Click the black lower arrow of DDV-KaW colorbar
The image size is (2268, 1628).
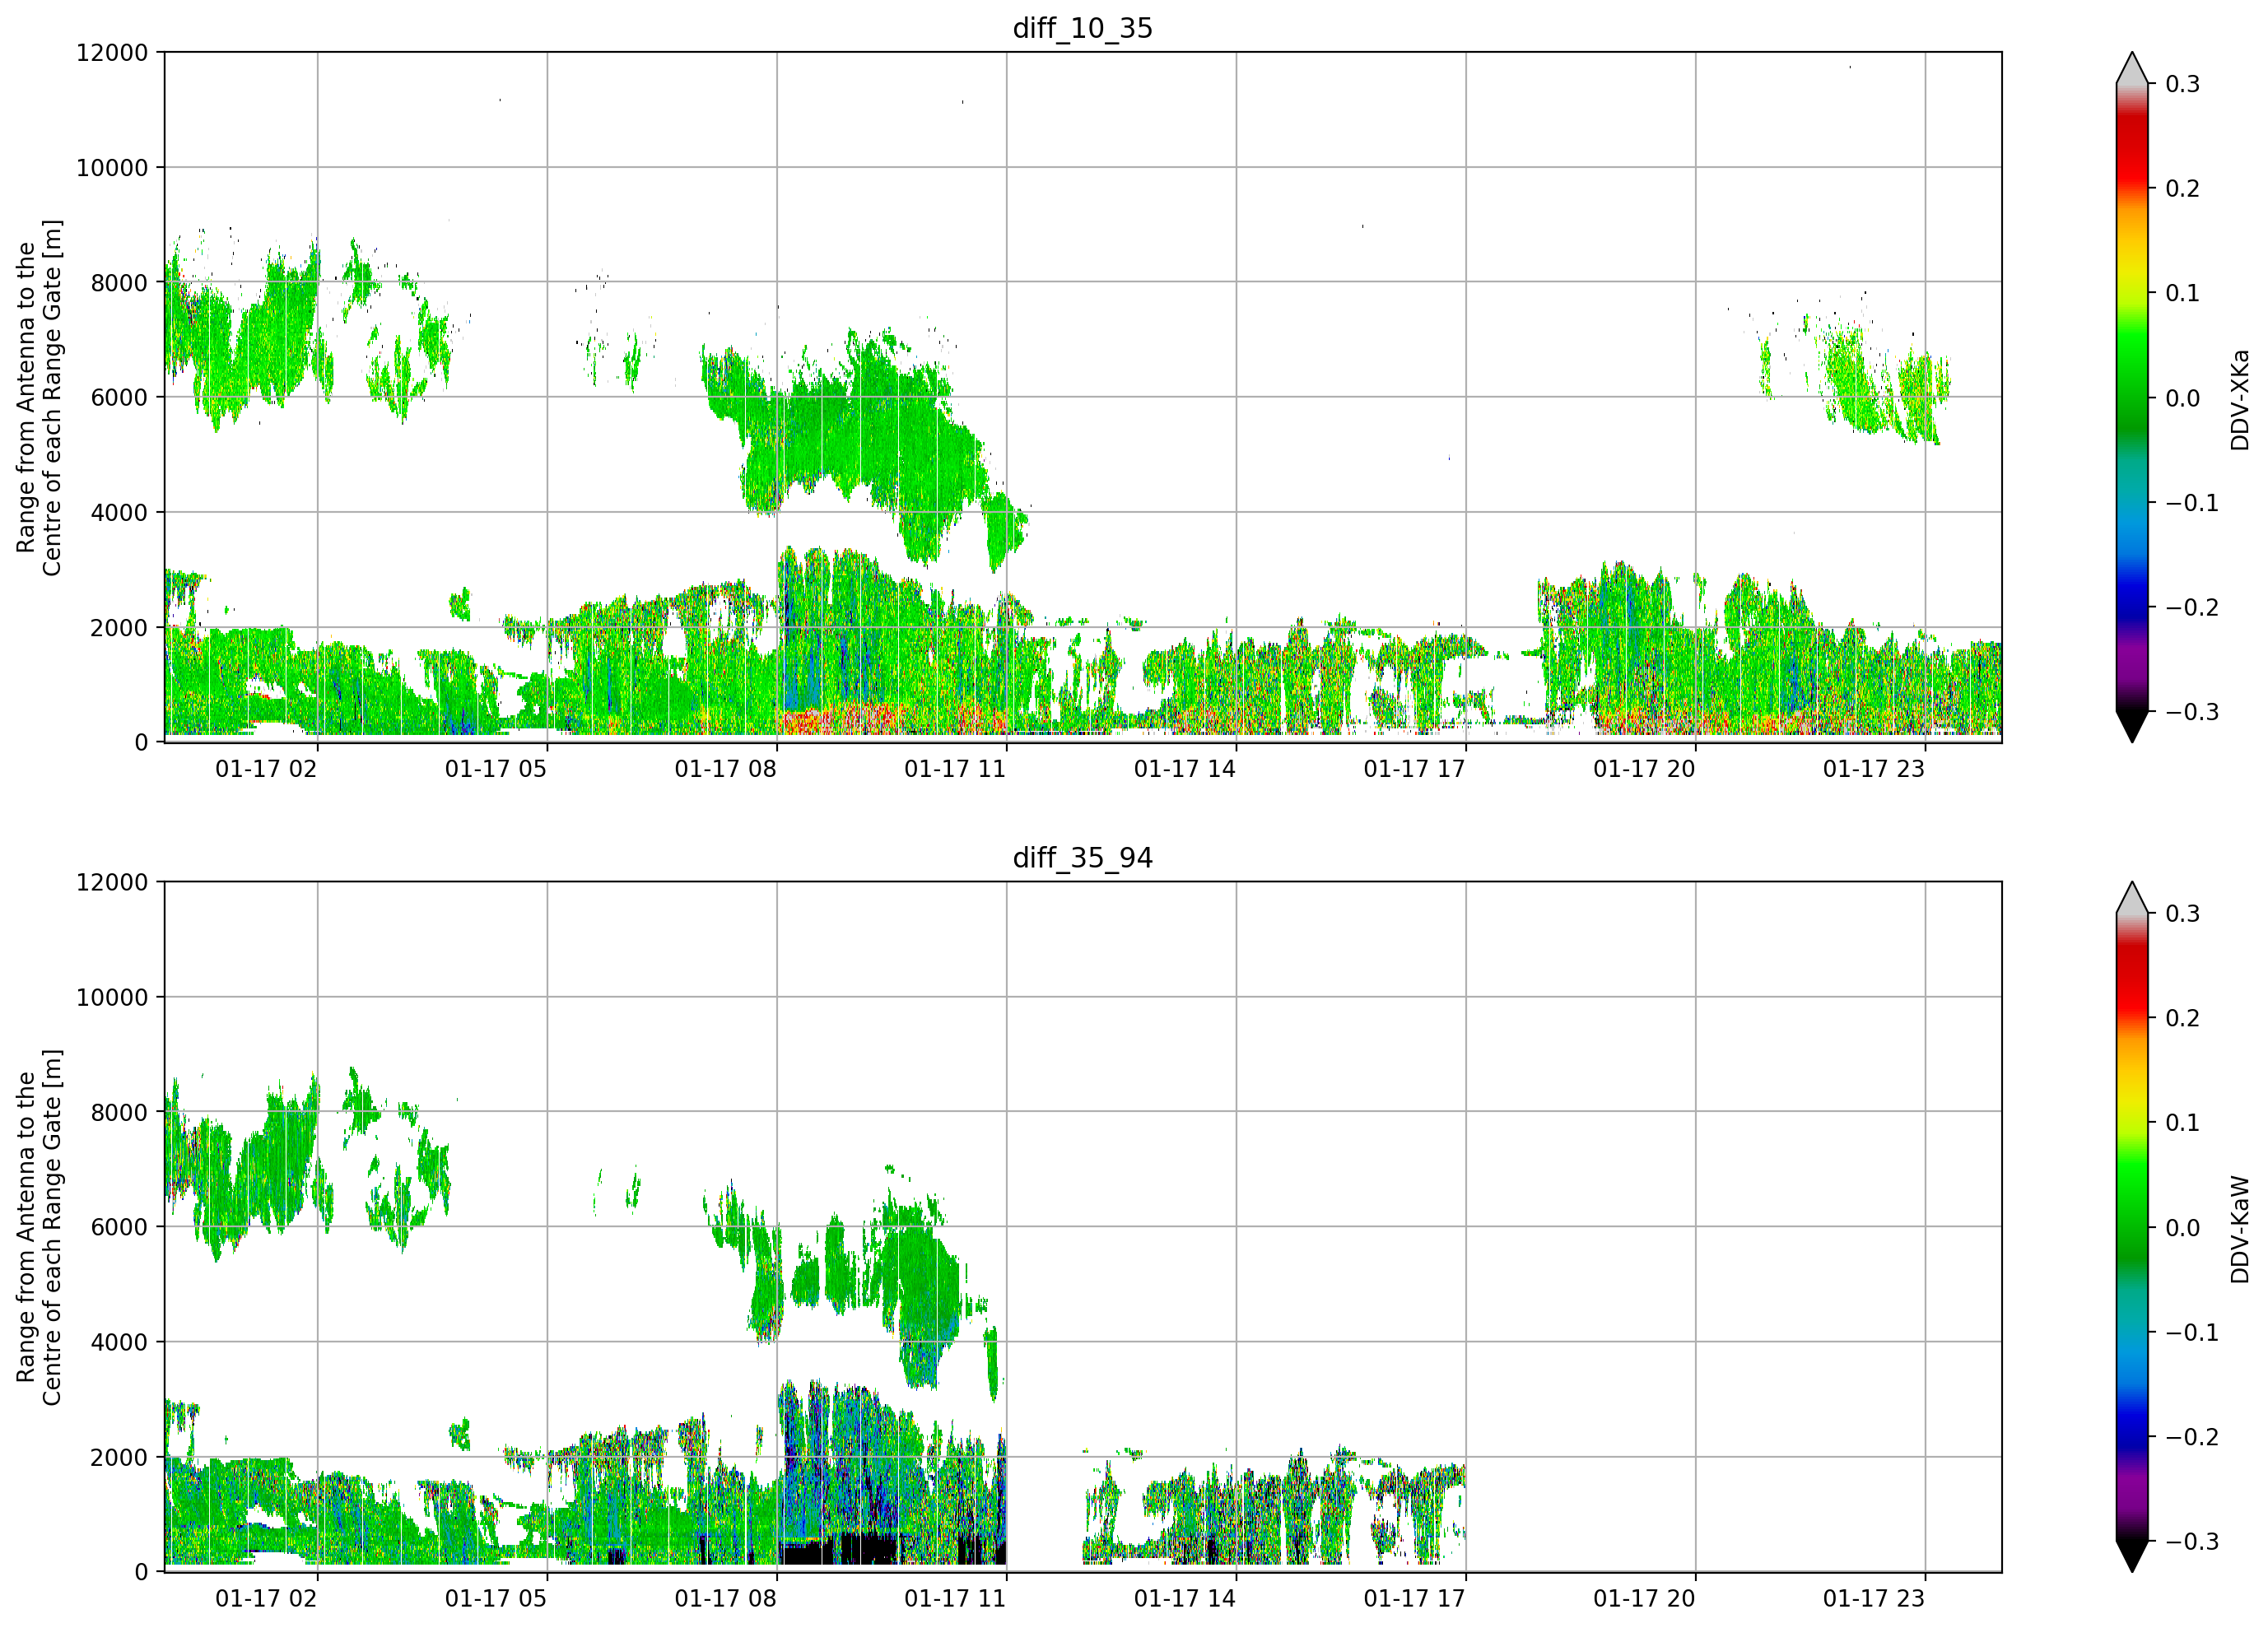point(2132,1557)
